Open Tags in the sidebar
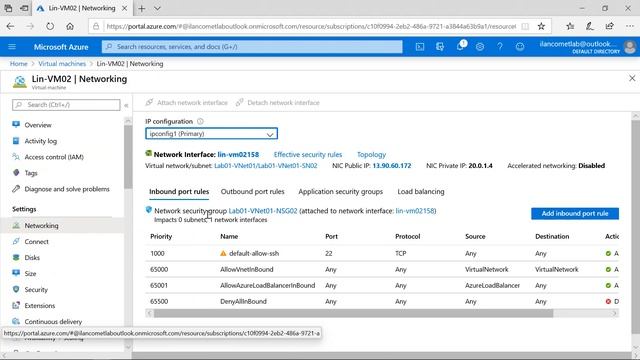 (x=31, y=173)
